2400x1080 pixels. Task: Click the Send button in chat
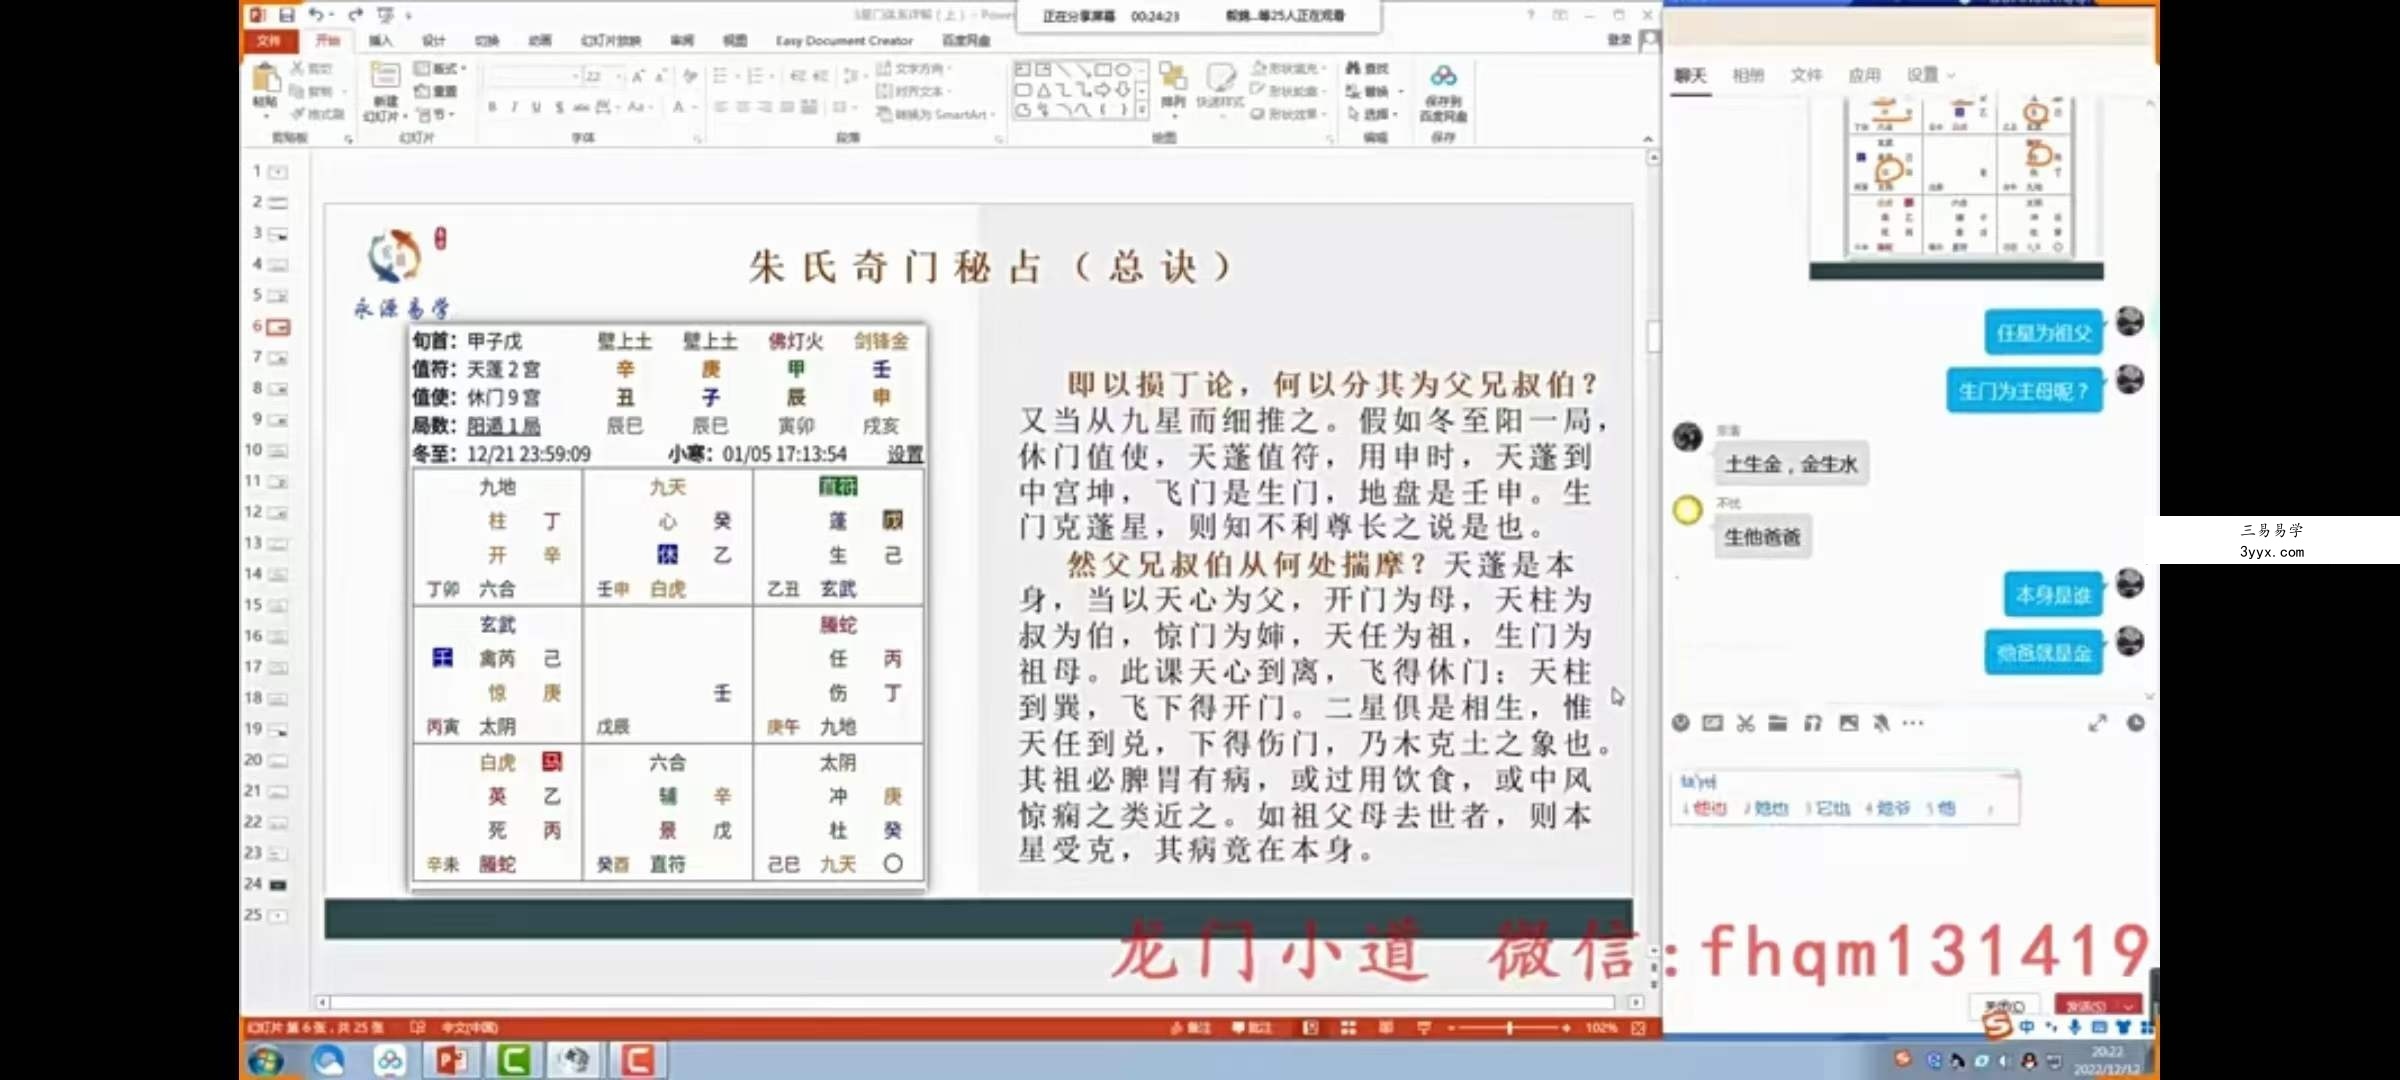pos(2087,1005)
